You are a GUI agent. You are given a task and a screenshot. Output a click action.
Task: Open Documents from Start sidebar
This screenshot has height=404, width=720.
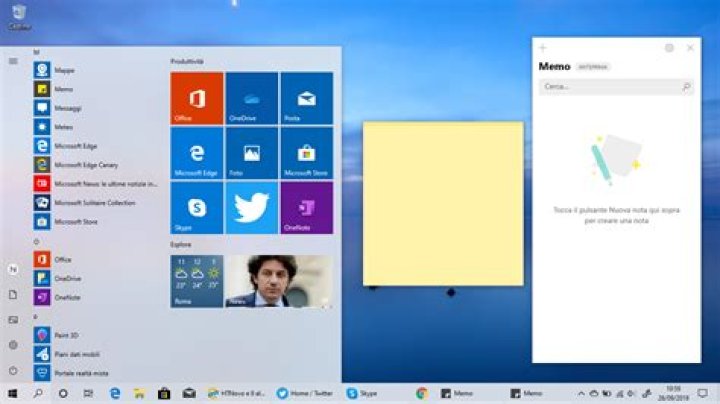[13, 295]
